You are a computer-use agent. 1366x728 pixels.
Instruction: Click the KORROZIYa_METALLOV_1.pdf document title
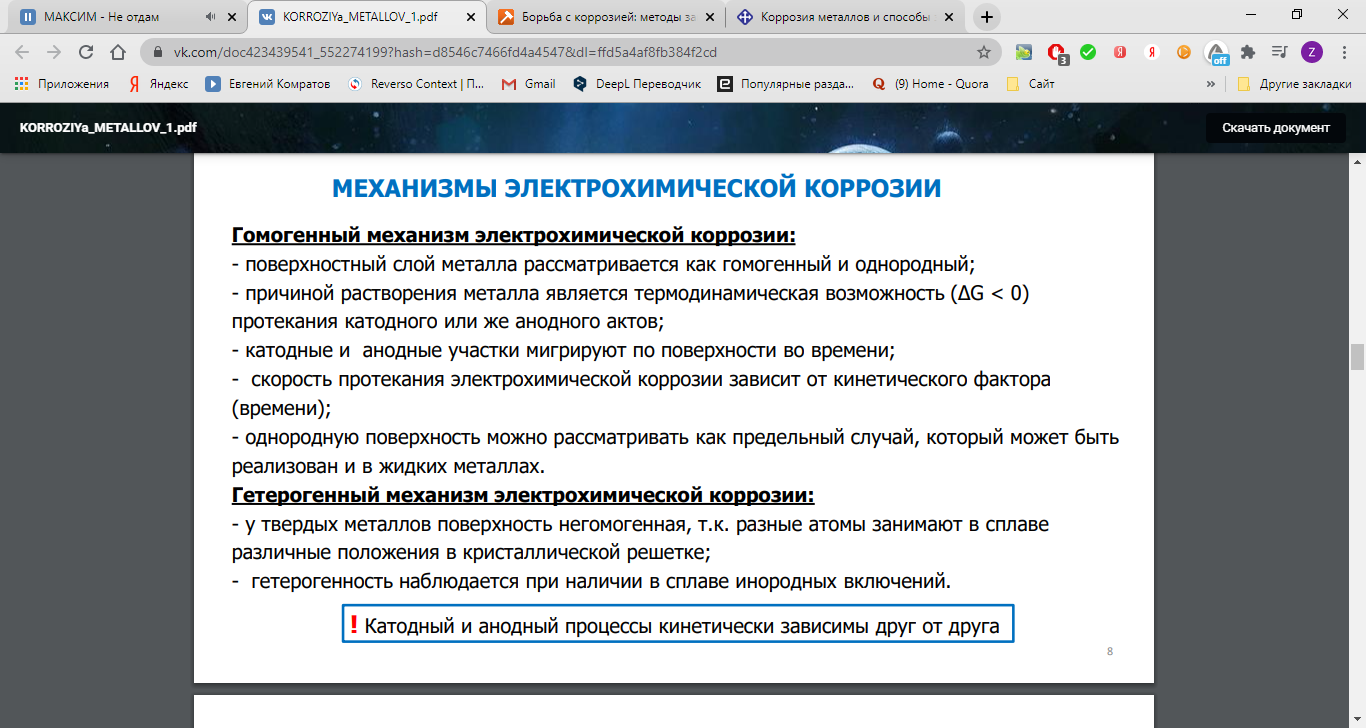click(x=108, y=128)
